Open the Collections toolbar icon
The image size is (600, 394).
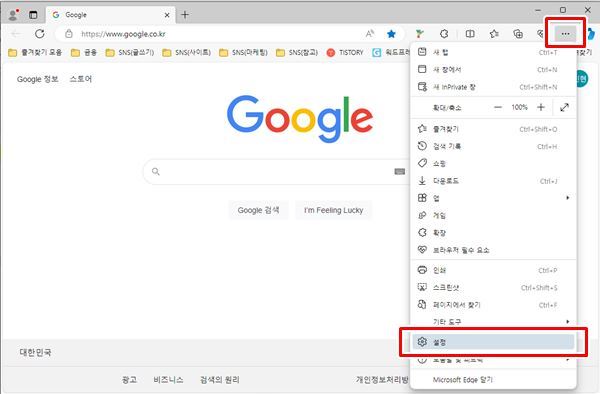518,34
